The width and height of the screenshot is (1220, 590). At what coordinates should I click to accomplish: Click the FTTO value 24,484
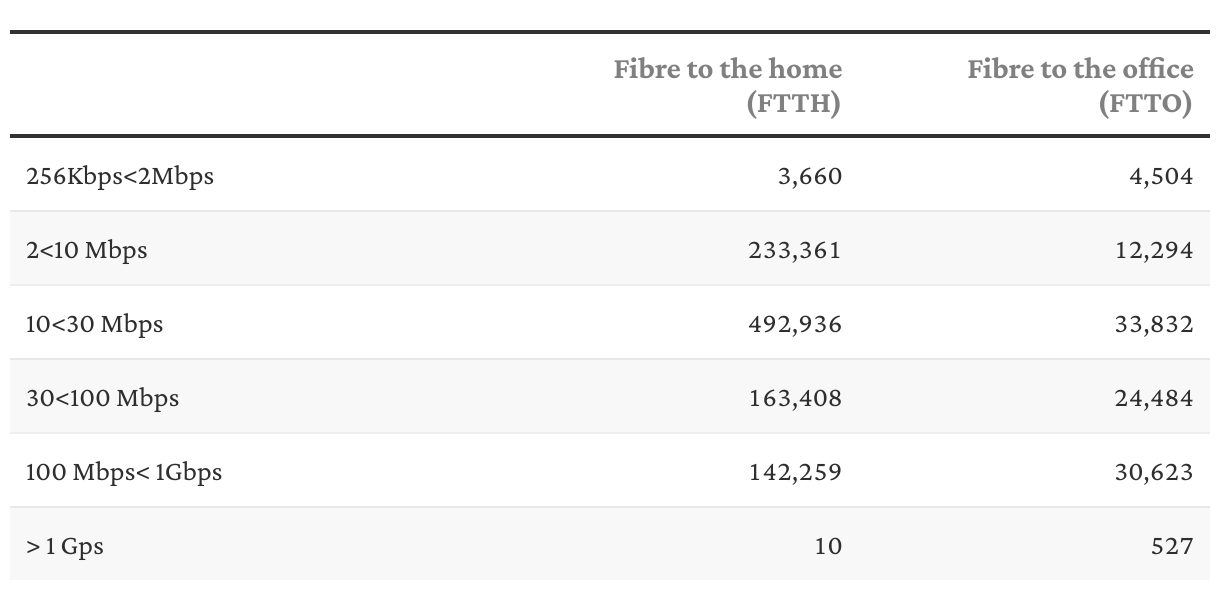click(1154, 398)
